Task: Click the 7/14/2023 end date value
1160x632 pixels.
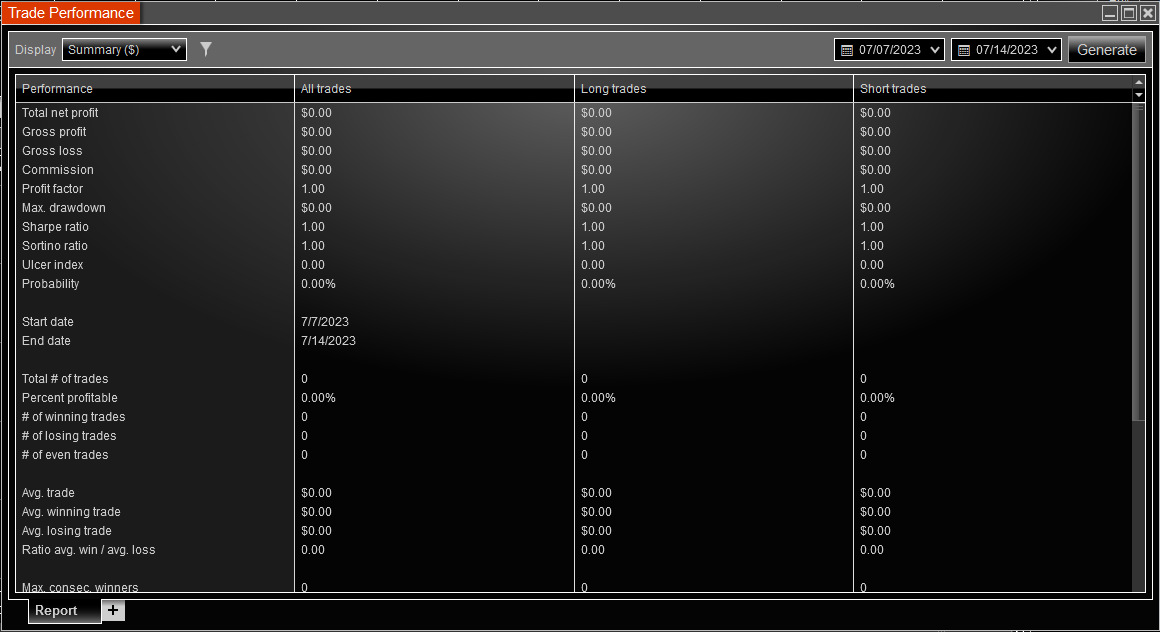Action: [x=328, y=341]
